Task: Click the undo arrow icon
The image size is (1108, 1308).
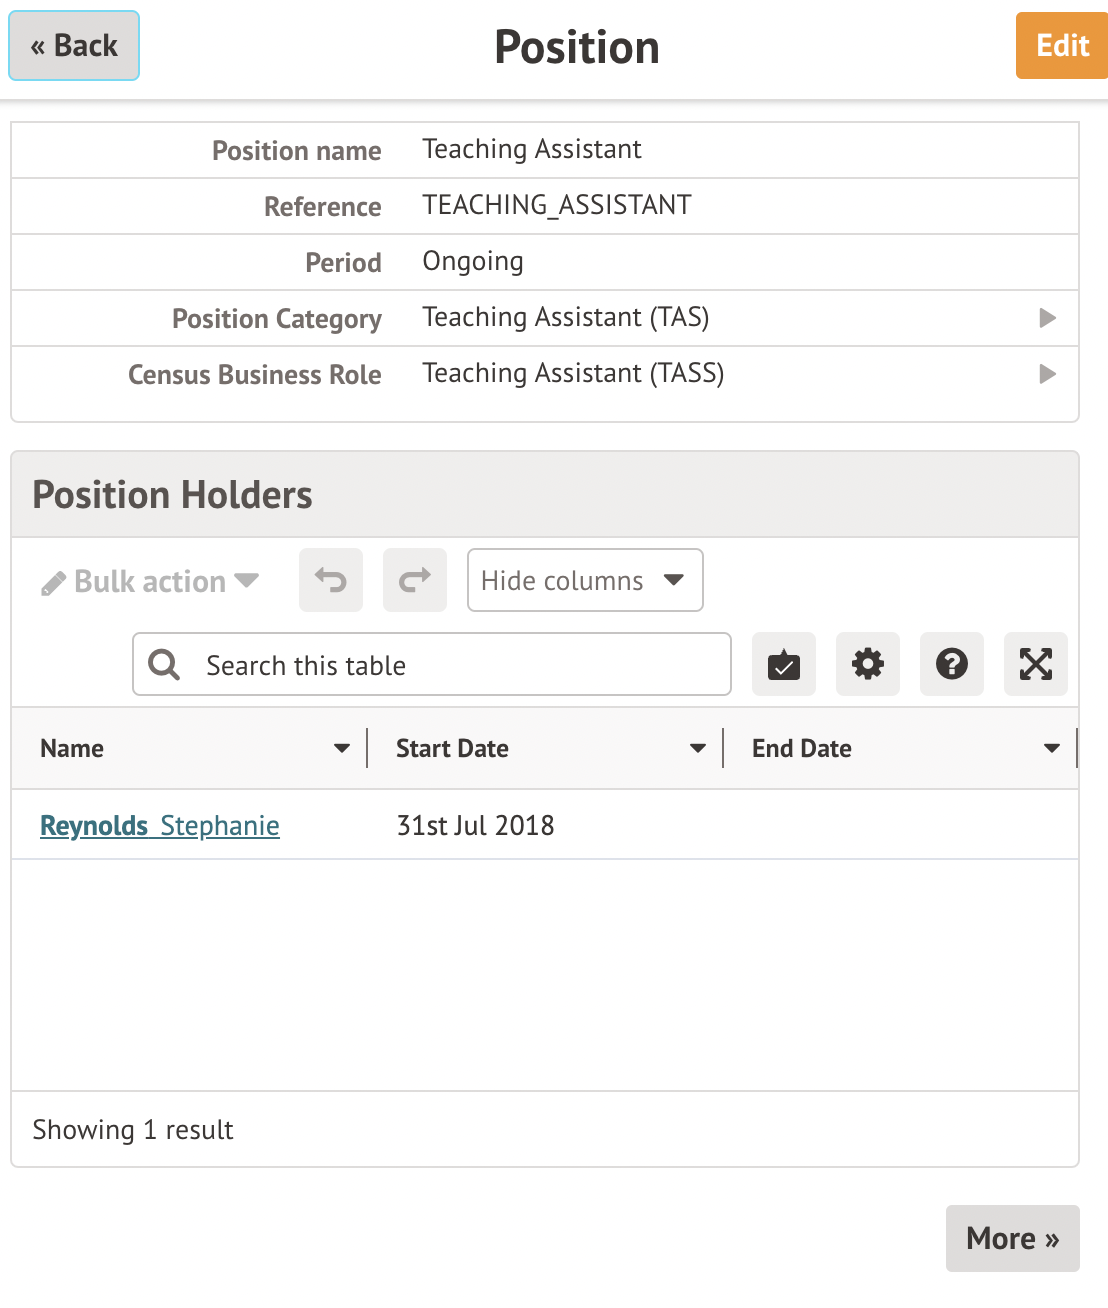Action: [331, 580]
